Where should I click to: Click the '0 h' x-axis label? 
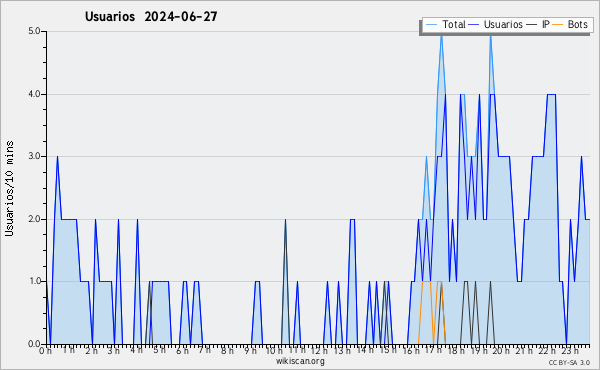pos(45,351)
